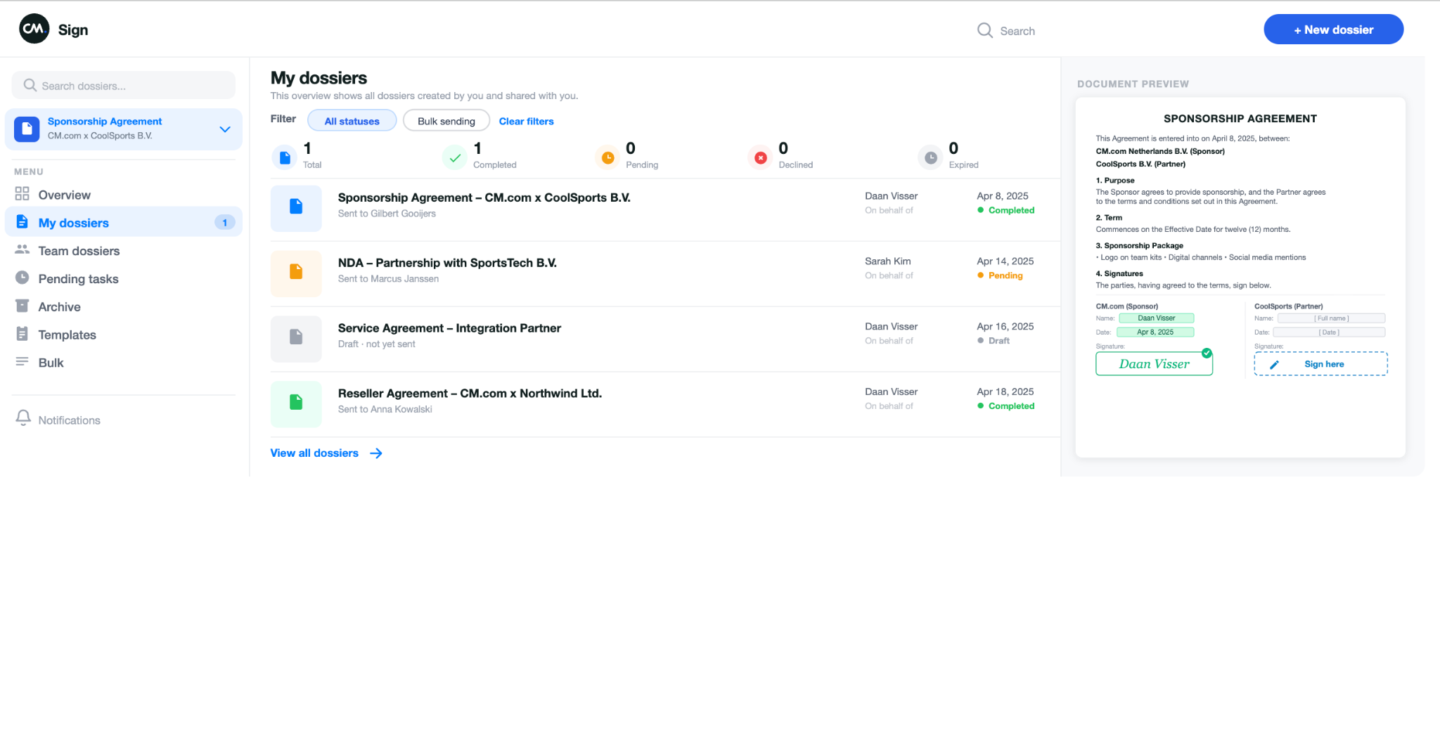Click the SPONSORSHIP AGREEMENT preview title

(x=1240, y=118)
